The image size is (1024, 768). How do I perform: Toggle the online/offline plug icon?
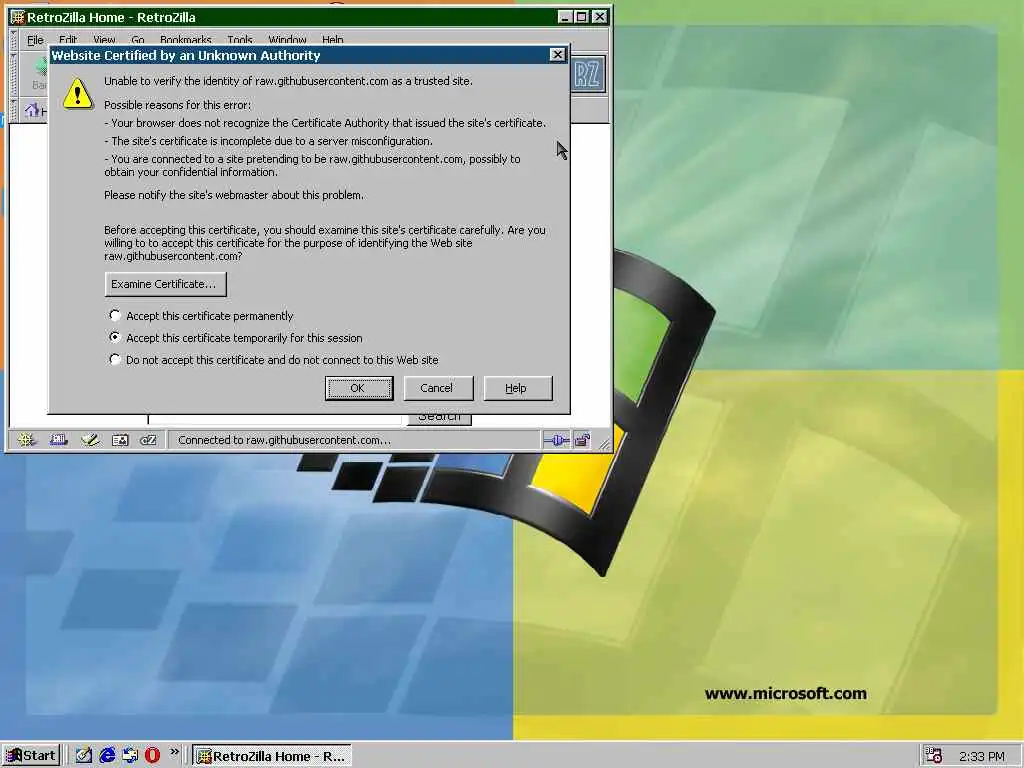coord(556,440)
